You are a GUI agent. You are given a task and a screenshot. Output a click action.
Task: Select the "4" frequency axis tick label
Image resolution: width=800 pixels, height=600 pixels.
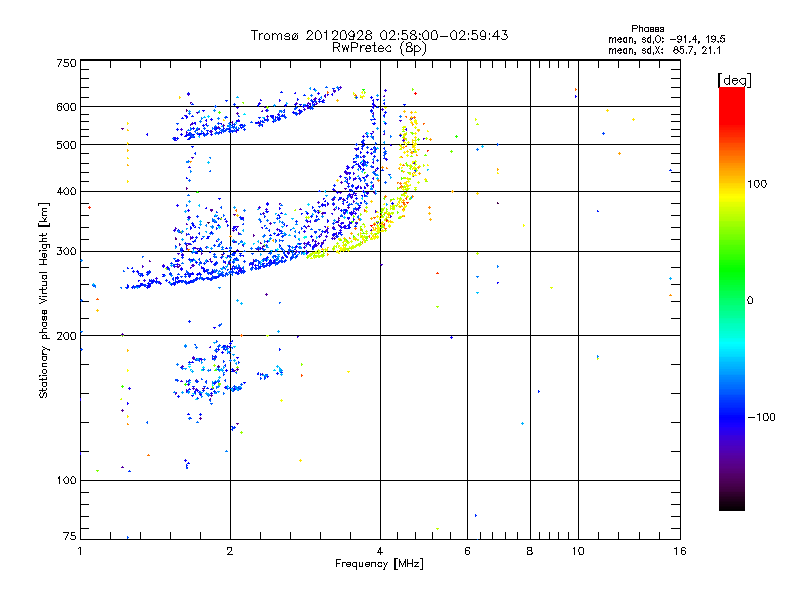380,551
